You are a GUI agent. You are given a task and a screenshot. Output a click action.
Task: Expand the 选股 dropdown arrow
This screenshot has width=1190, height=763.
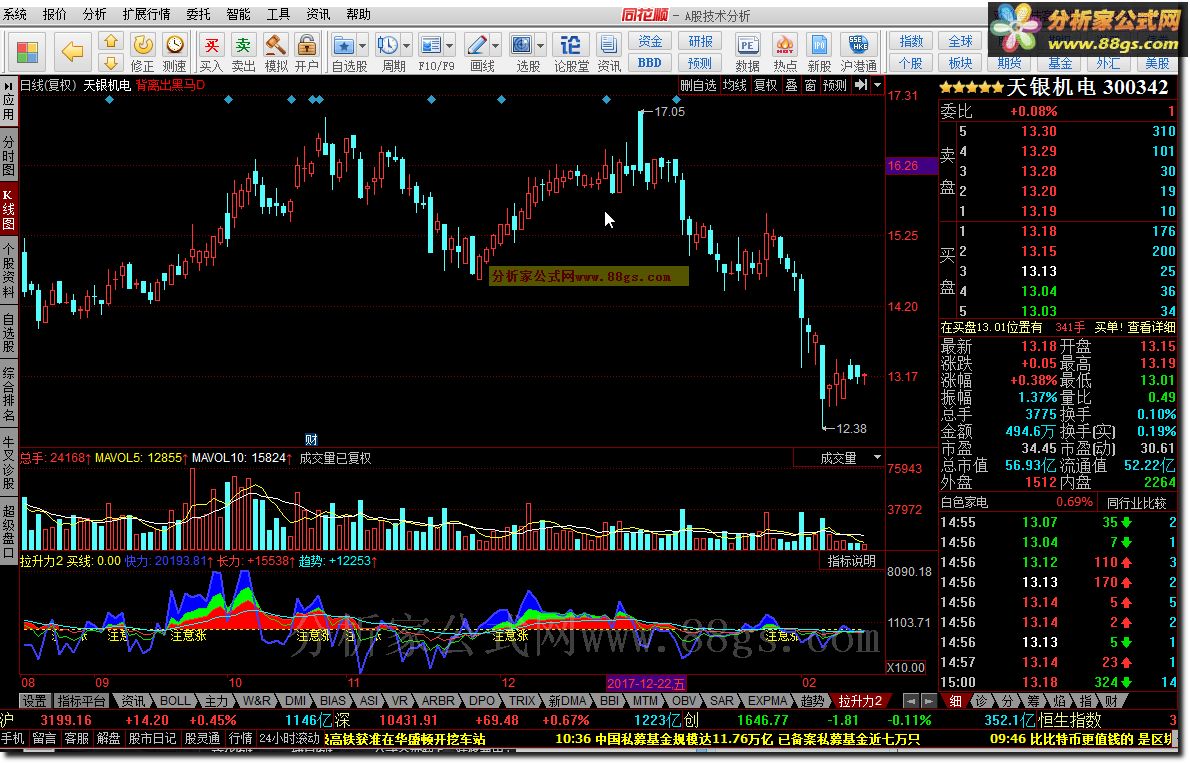click(x=540, y=46)
